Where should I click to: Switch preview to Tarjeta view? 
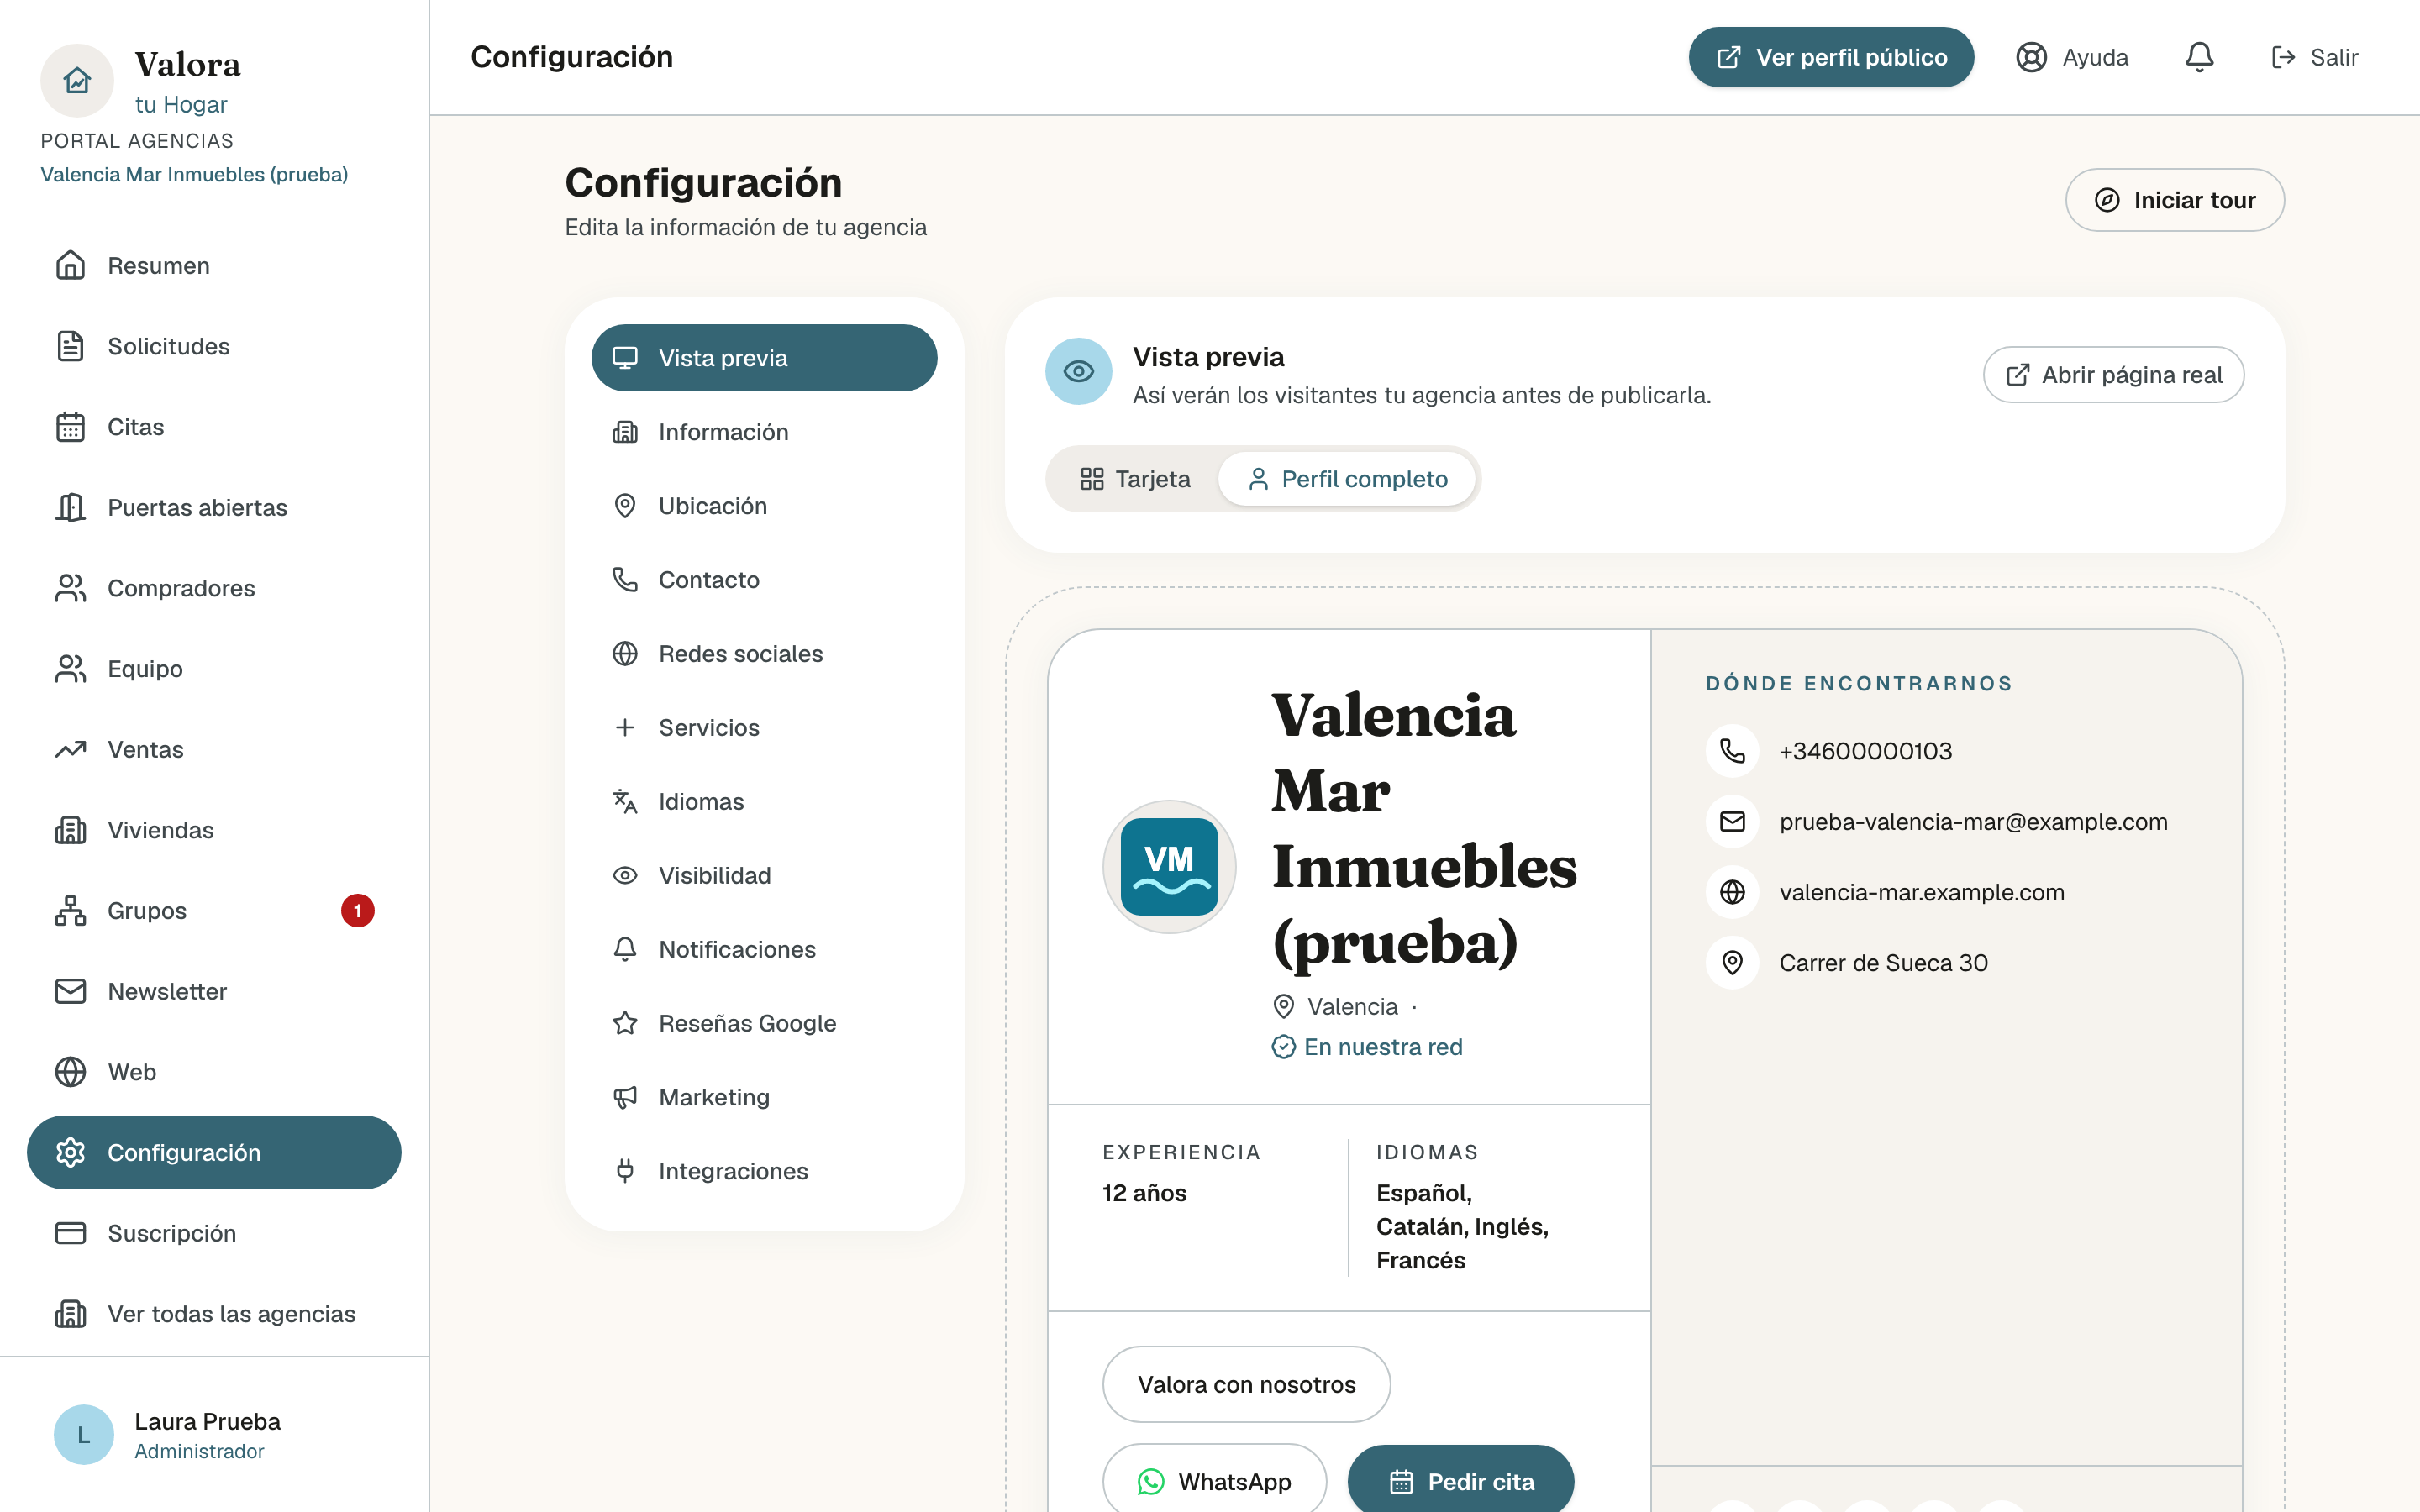tap(1134, 479)
